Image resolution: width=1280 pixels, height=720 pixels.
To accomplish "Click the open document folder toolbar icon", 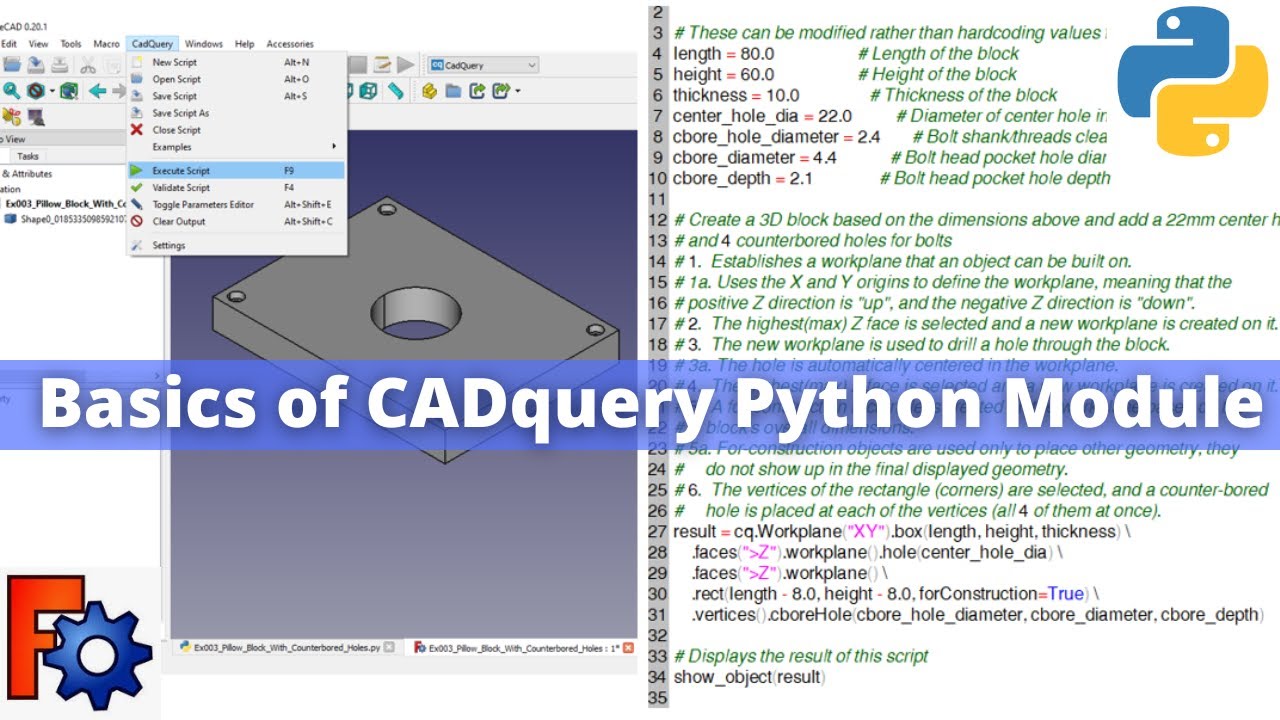I will (13, 65).
